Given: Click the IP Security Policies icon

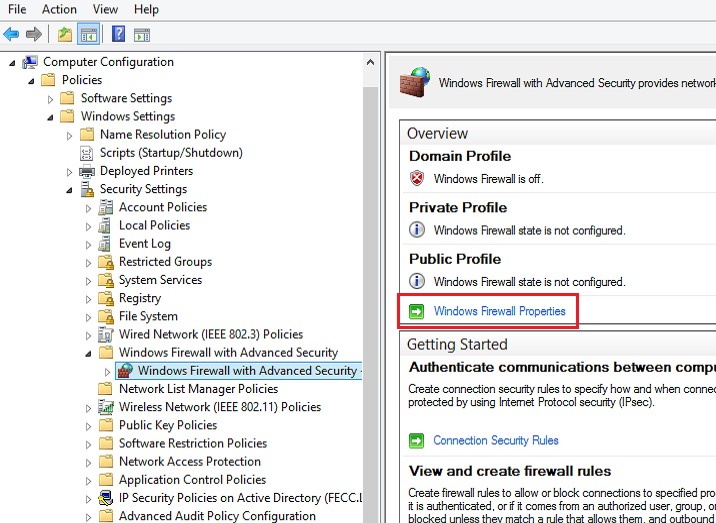Looking at the screenshot, I should (106, 498).
